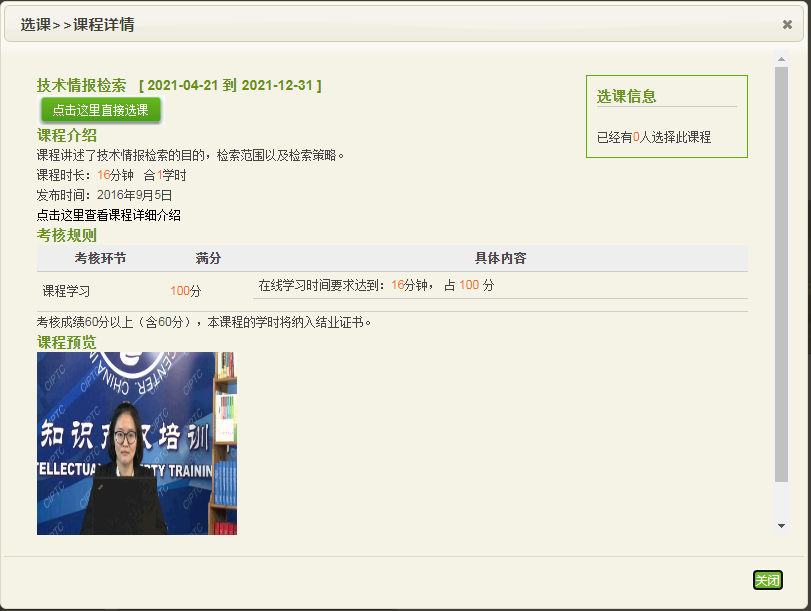Screen dimensions: 811x611
Task: Select the 考核环节 column header
Action: click(x=100, y=258)
